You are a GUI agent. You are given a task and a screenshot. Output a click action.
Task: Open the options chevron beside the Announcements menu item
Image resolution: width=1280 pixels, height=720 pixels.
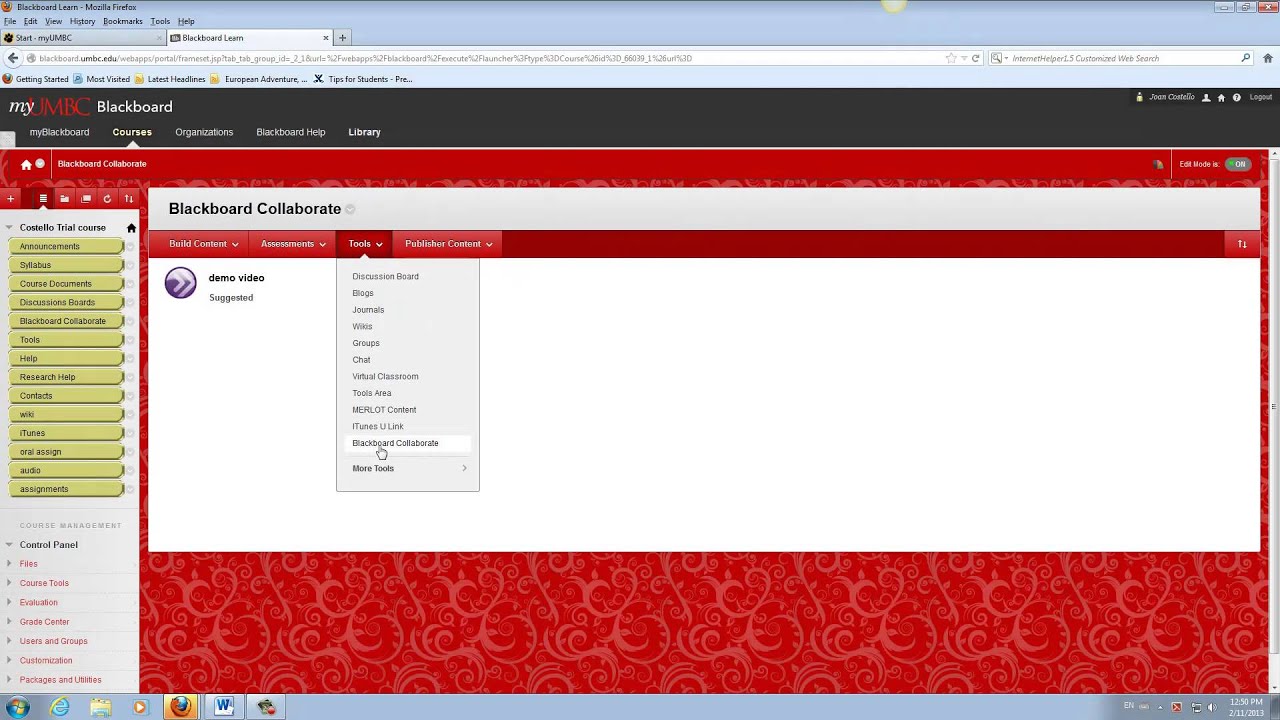click(130, 247)
